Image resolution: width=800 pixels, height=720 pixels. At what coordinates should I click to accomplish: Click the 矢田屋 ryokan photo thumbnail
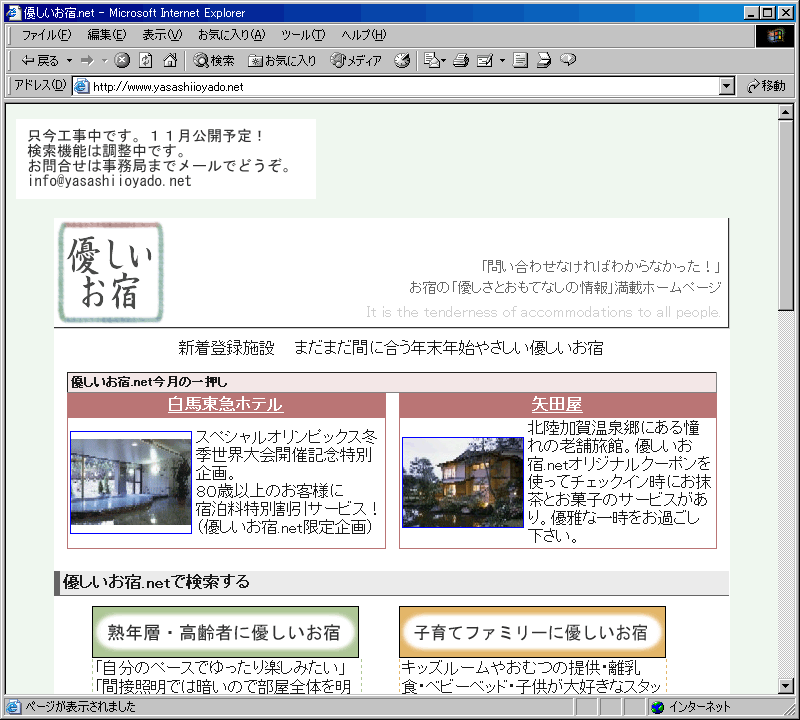(x=463, y=482)
